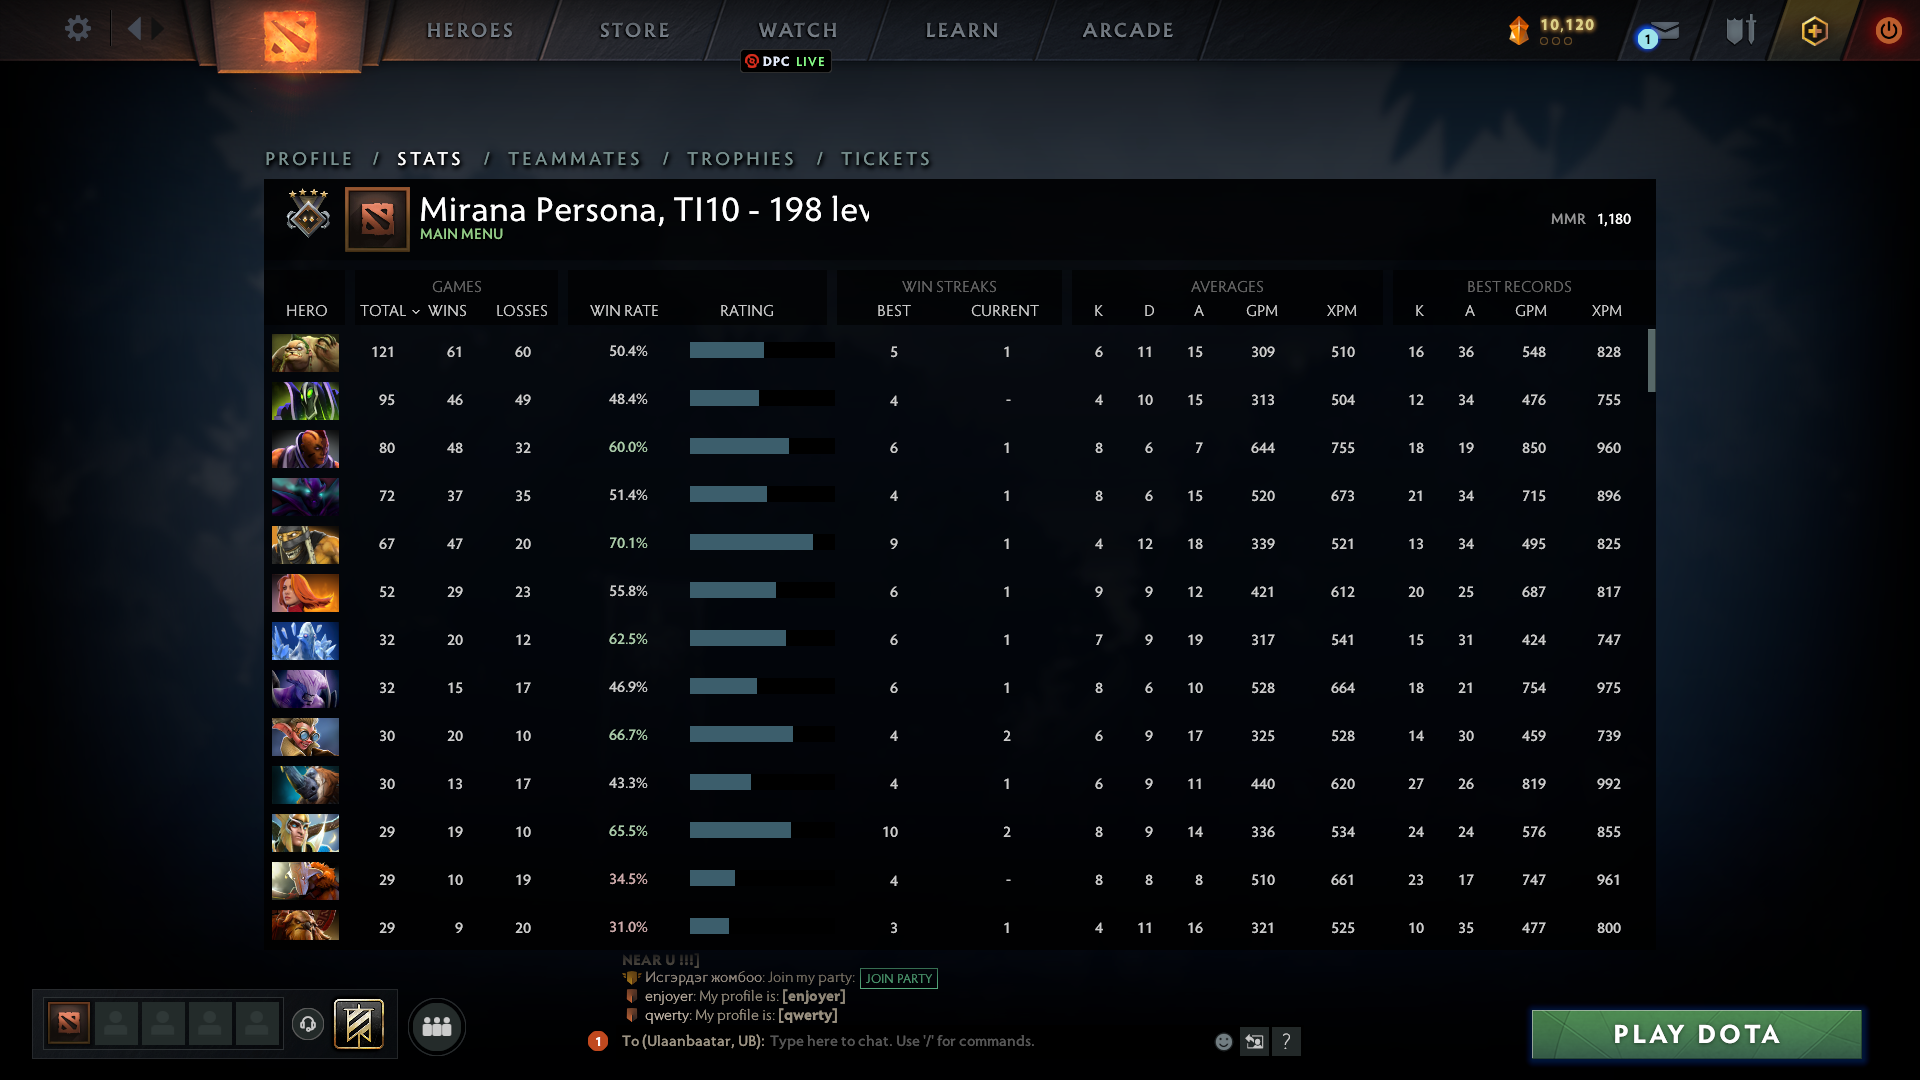Image resolution: width=1920 pixels, height=1080 pixels.
Task: Click the question mark chat help icon
Action: (x=1288, y=1041)
